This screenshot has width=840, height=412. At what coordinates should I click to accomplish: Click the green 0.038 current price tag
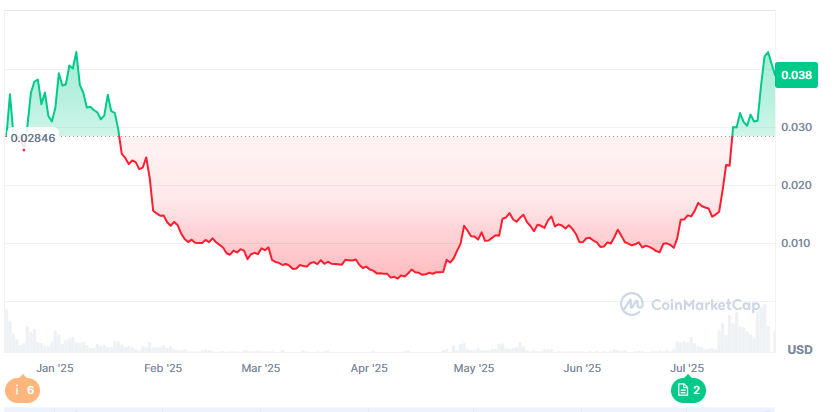point(796,75)
